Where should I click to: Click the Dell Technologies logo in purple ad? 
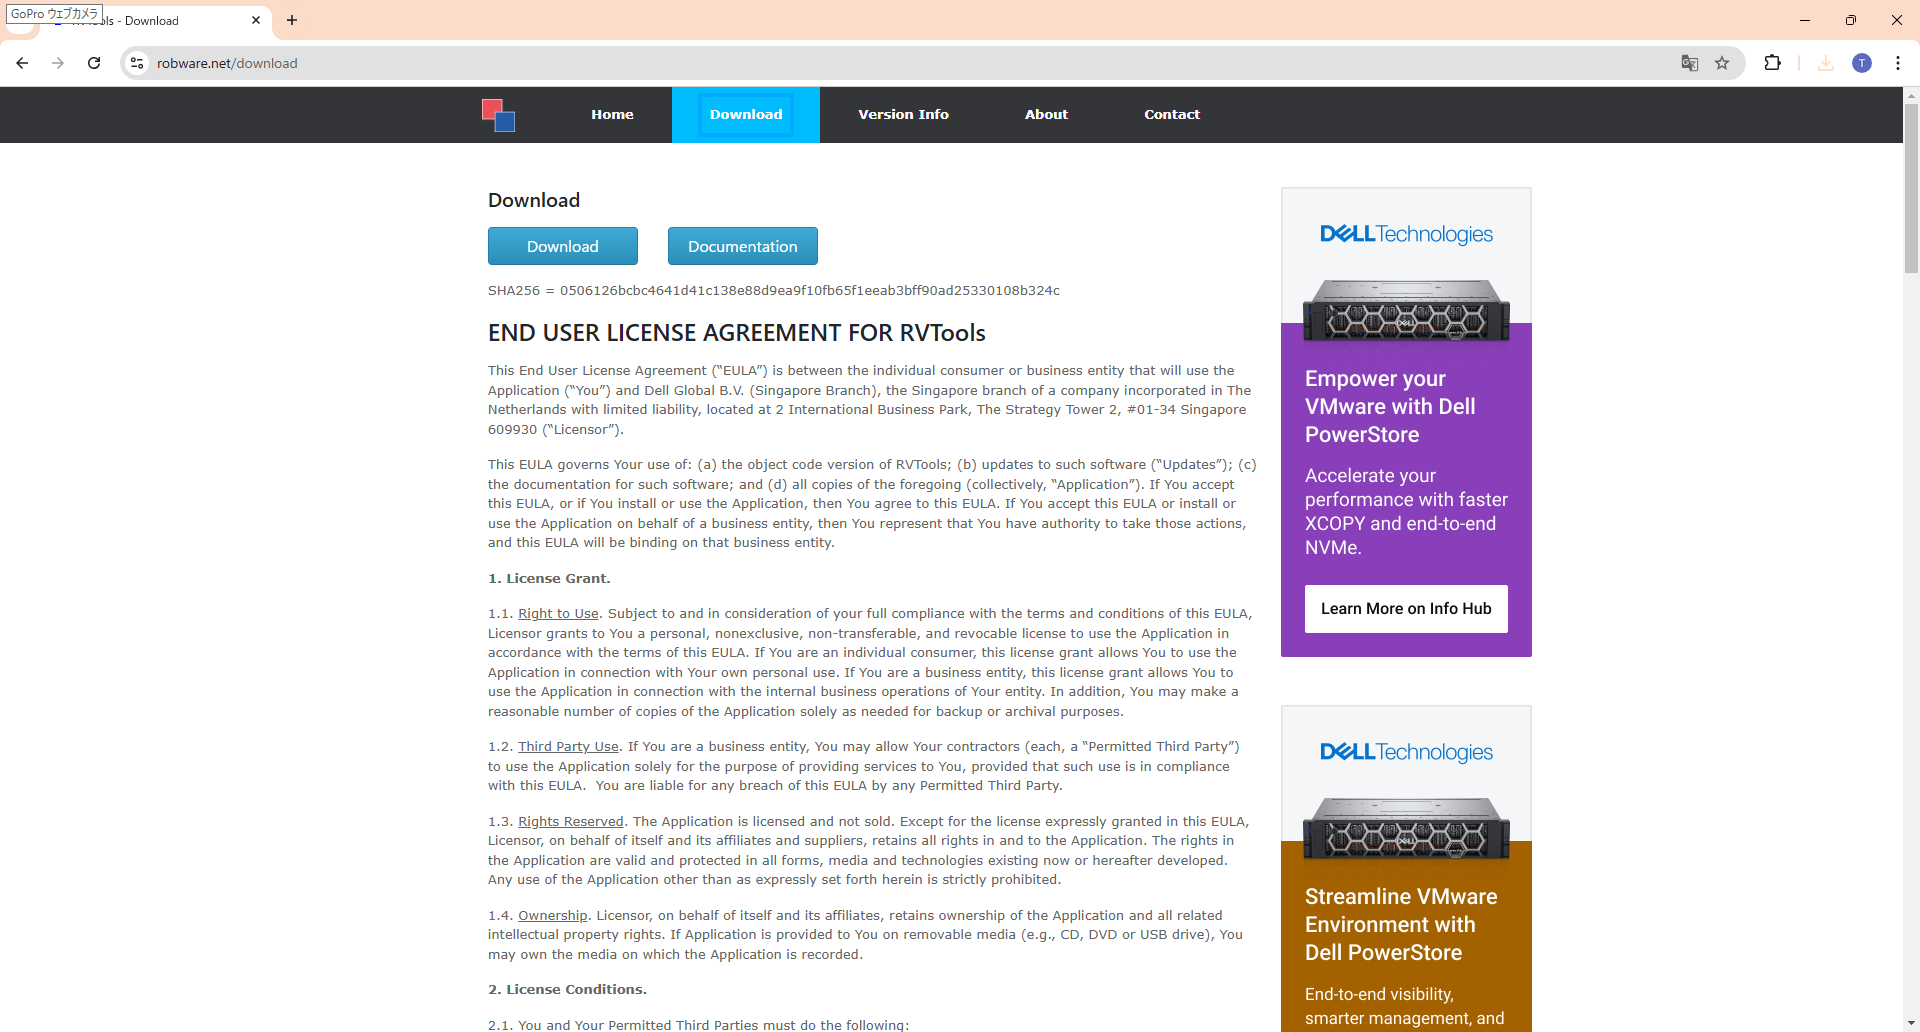point(1406,234)
